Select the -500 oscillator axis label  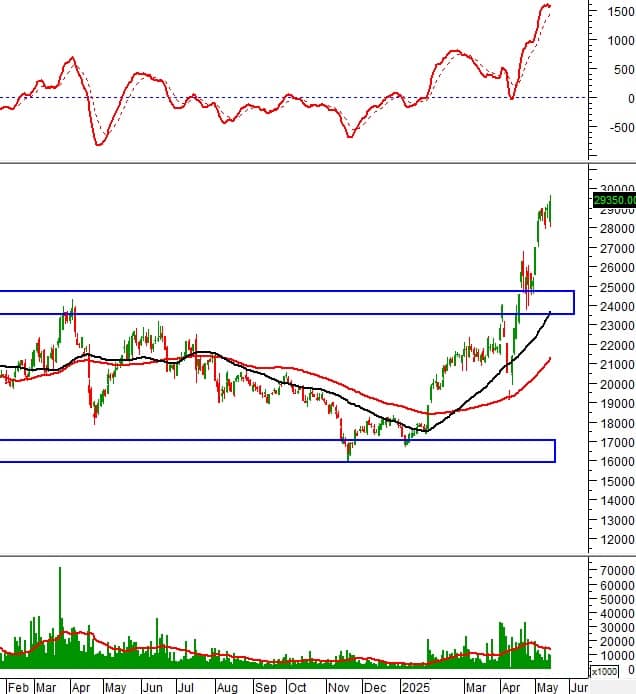pos(622,127)
